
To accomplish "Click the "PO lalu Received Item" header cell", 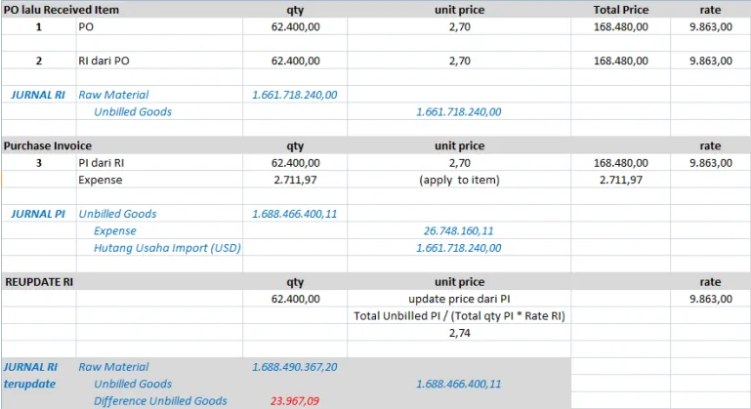I will point(60,9).
